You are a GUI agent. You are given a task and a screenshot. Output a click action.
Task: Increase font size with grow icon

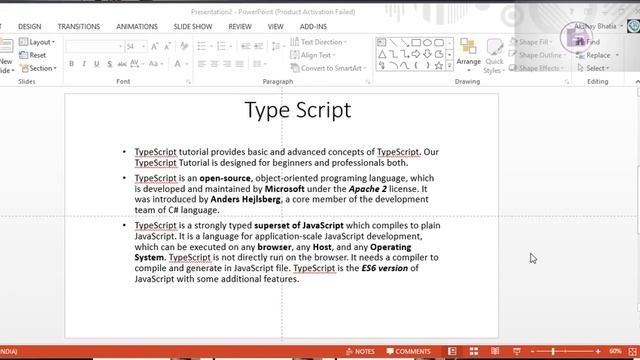(x=154, y=47)
